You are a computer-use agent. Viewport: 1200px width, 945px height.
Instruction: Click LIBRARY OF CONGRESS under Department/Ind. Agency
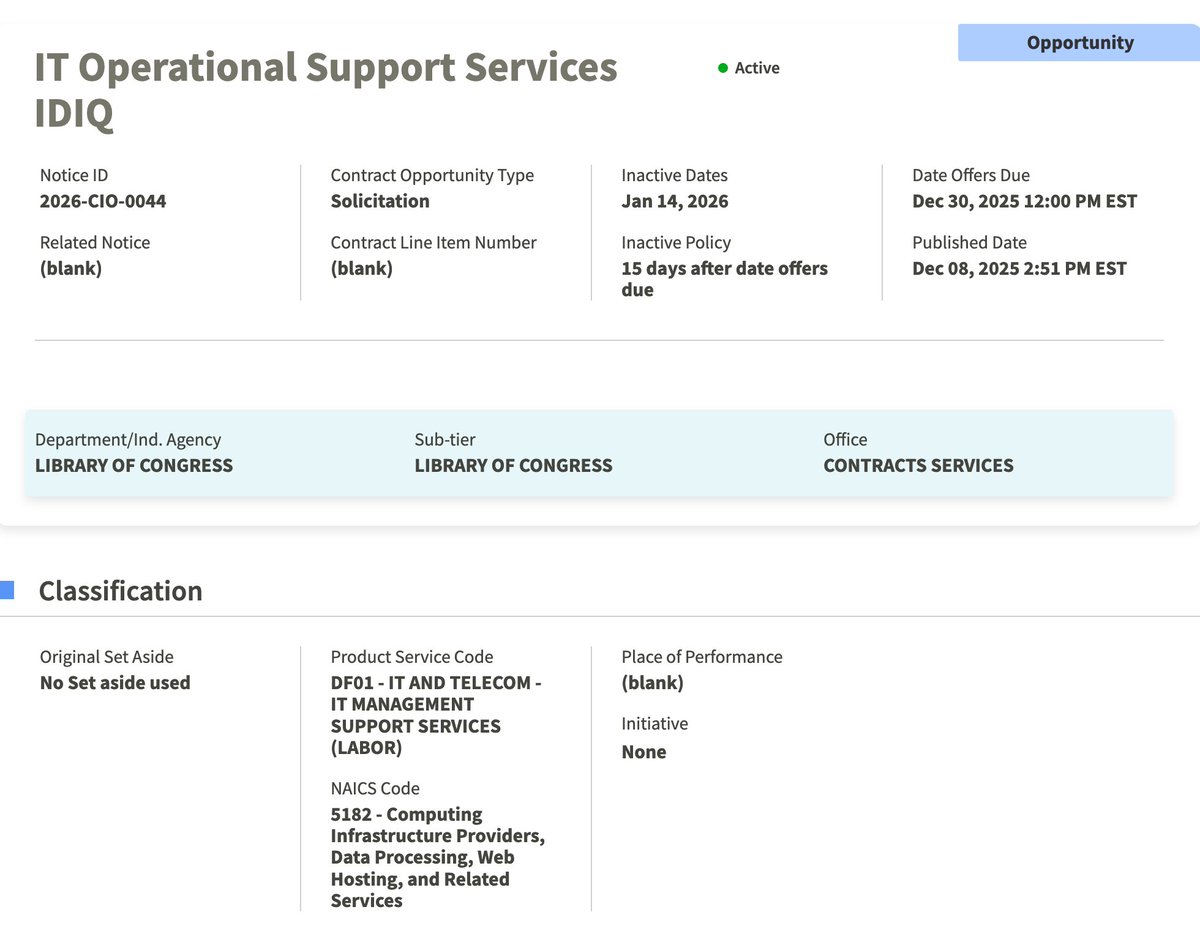[x=134, y=465]
